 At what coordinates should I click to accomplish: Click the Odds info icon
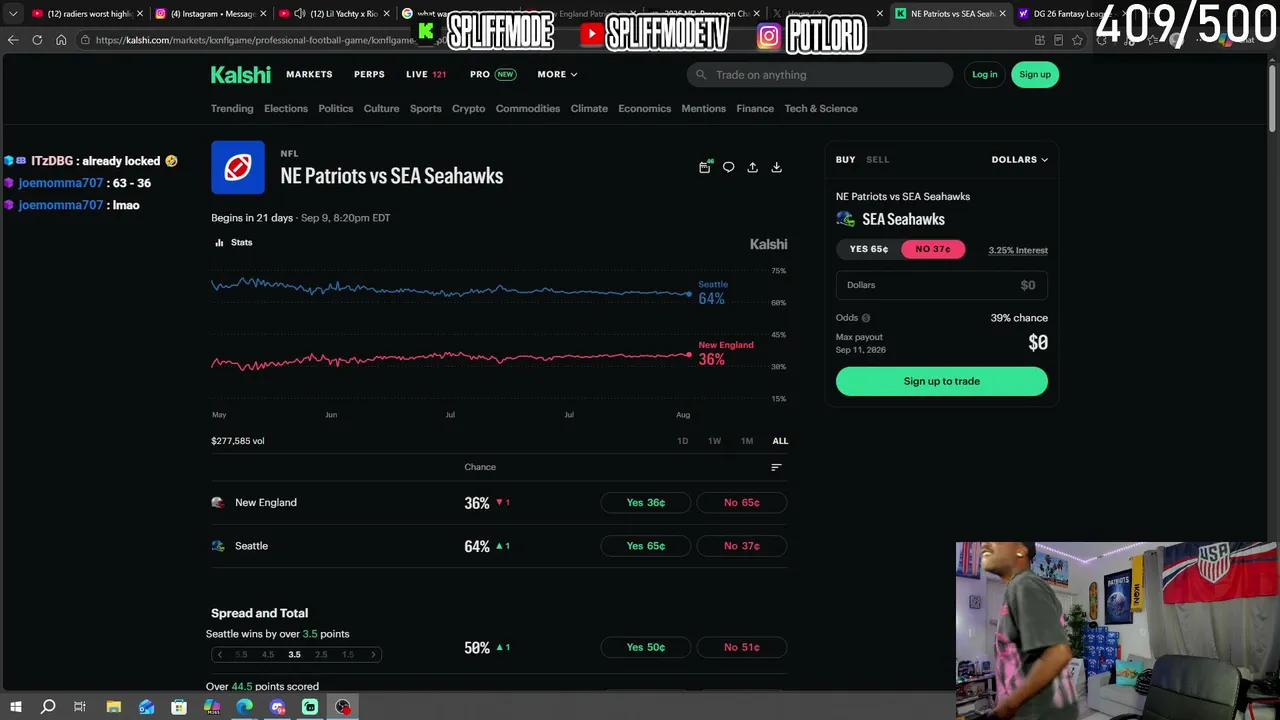click(x=866, y=318)
